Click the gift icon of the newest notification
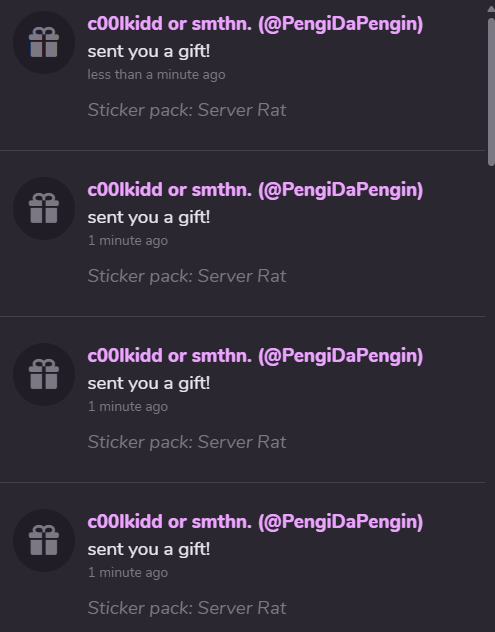This screenshot has height=632, width=495. click(44, 42)
